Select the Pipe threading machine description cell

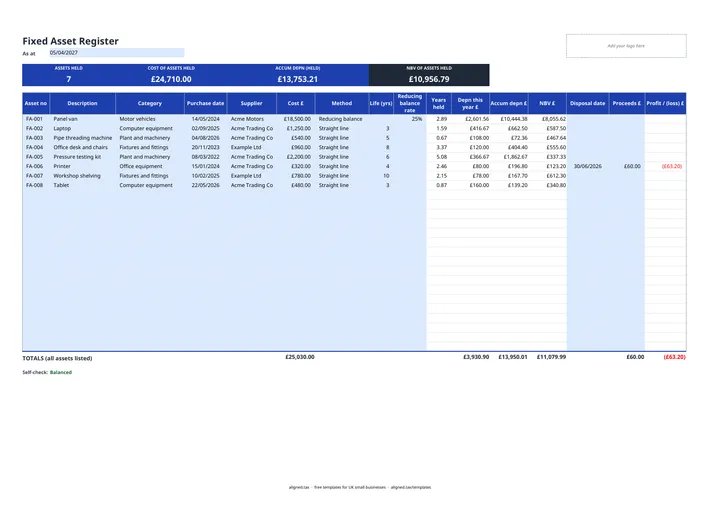pos(83,138)
